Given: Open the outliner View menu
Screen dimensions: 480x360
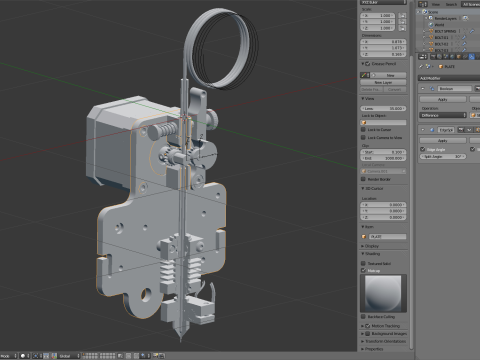Looking at the screenshot, I should pos(436,4).
